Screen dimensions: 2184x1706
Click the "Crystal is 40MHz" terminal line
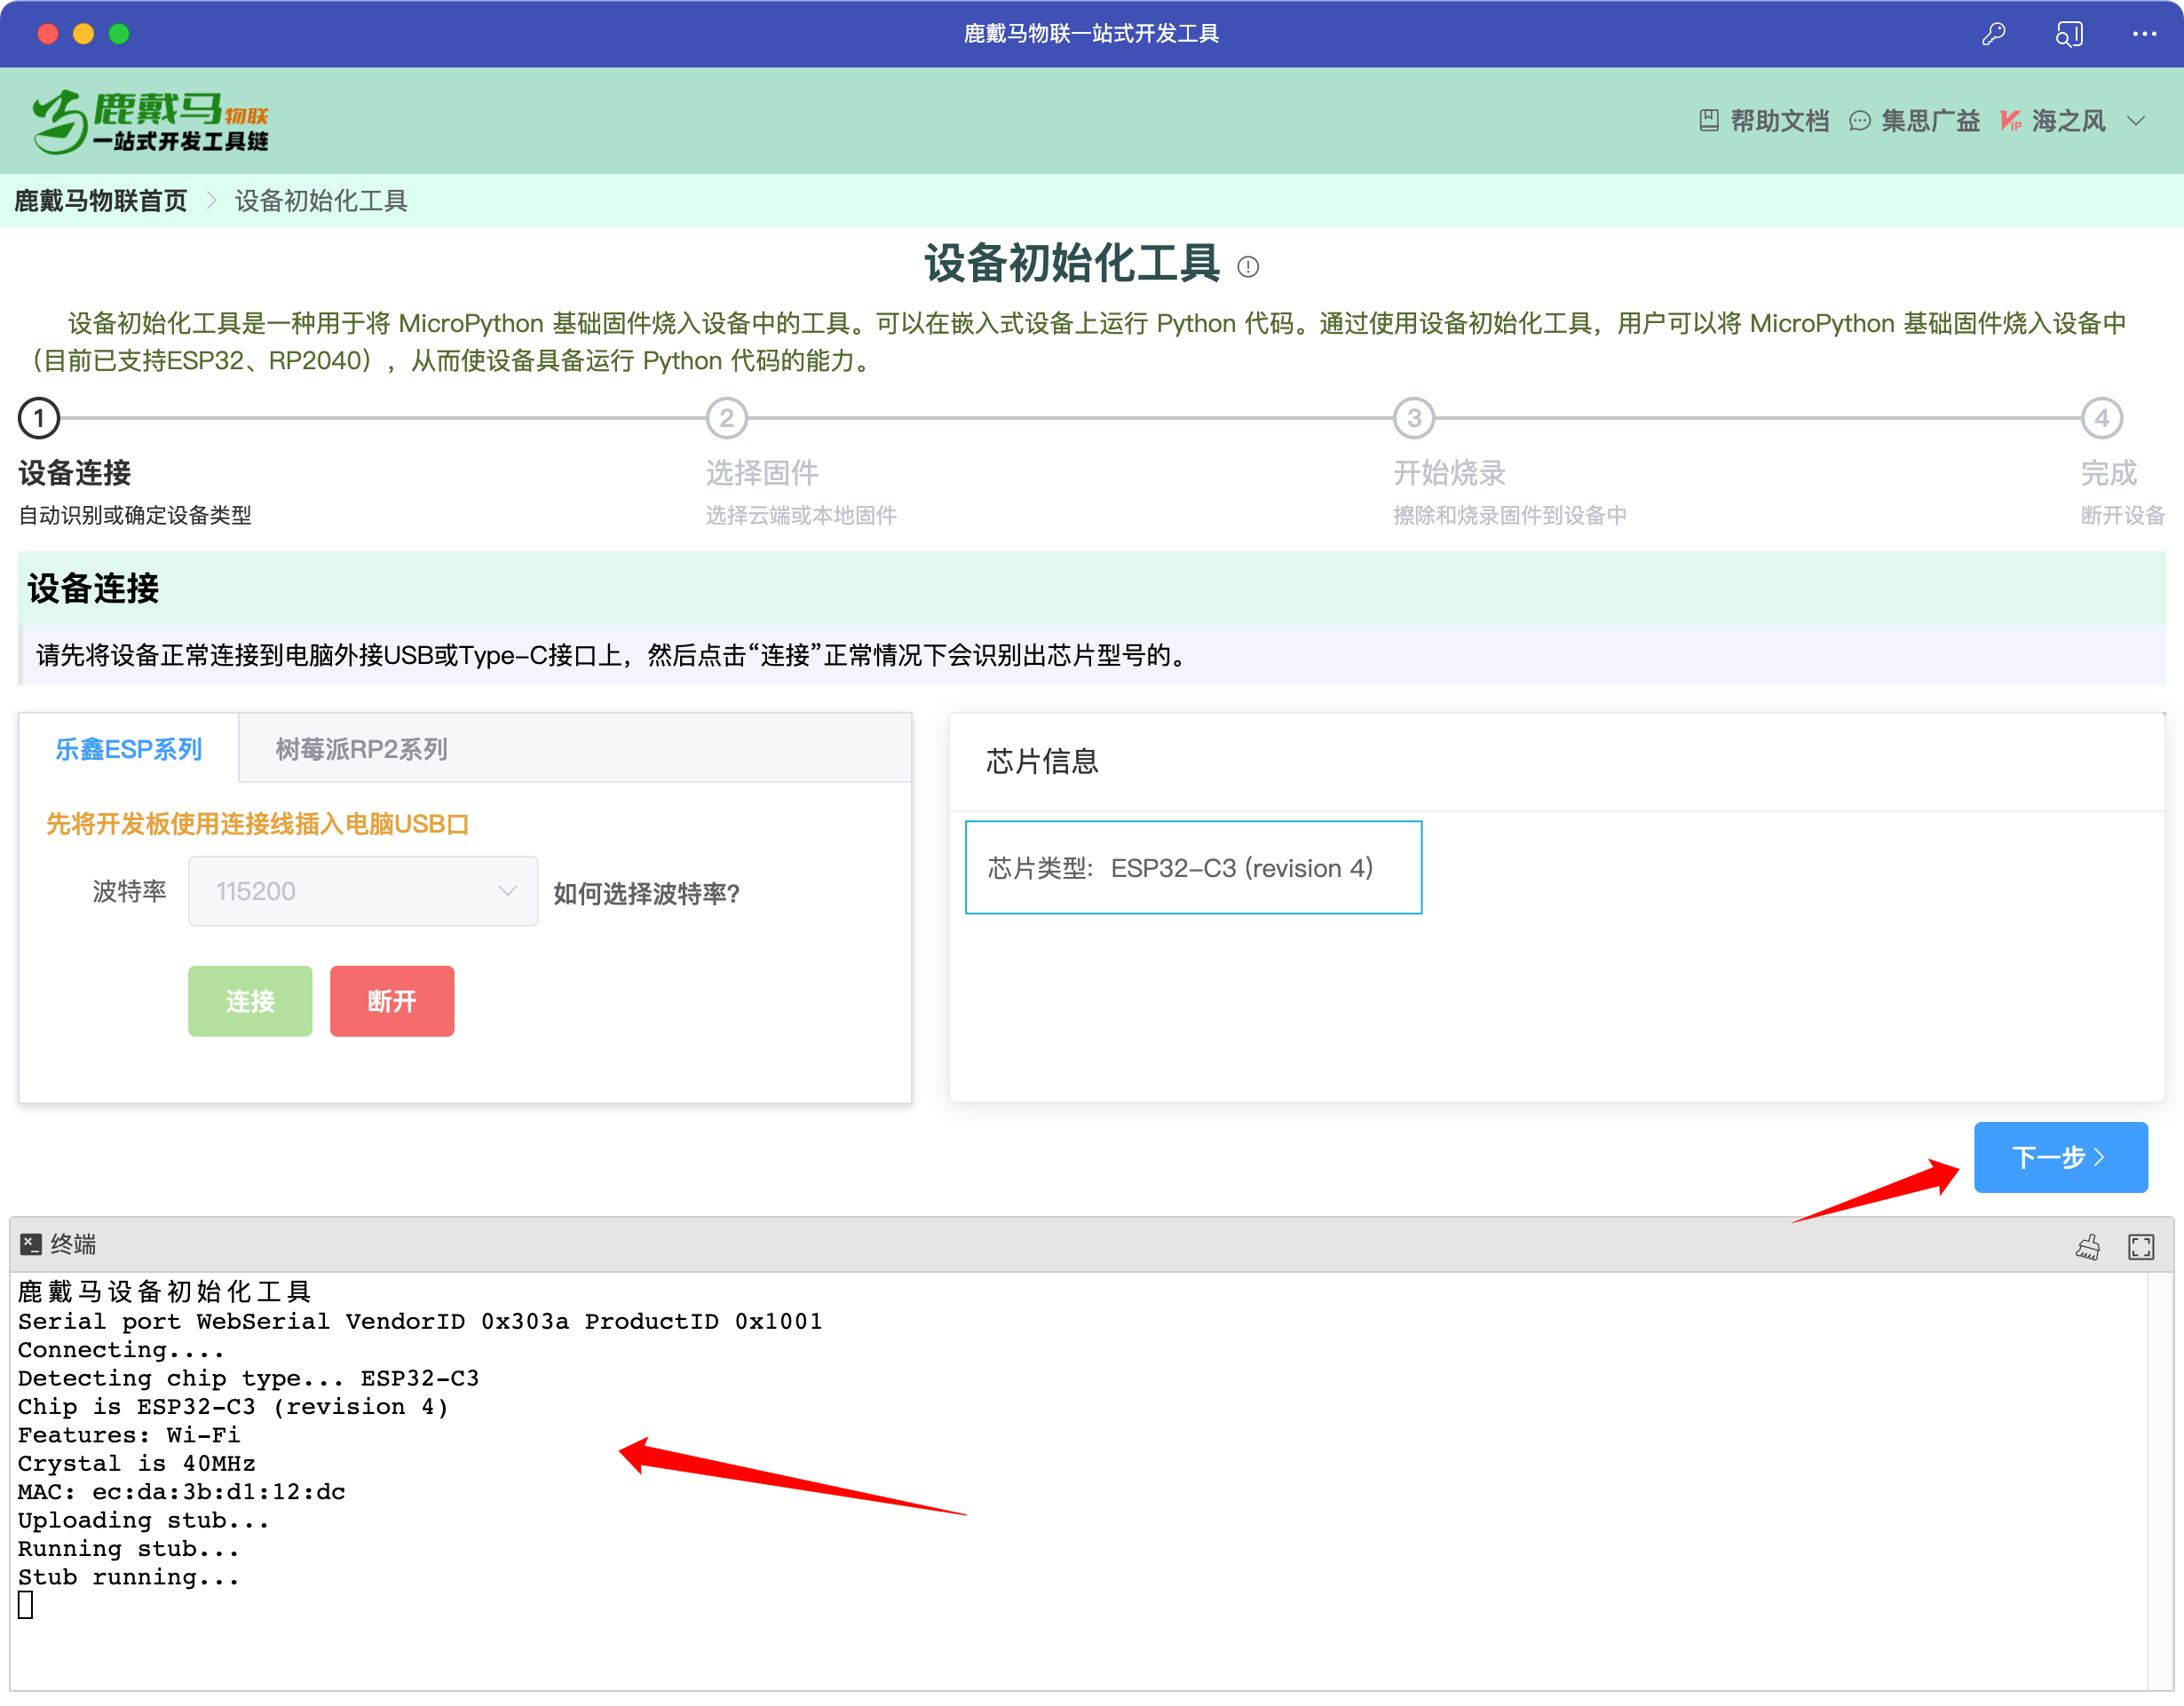(136, 1464)
